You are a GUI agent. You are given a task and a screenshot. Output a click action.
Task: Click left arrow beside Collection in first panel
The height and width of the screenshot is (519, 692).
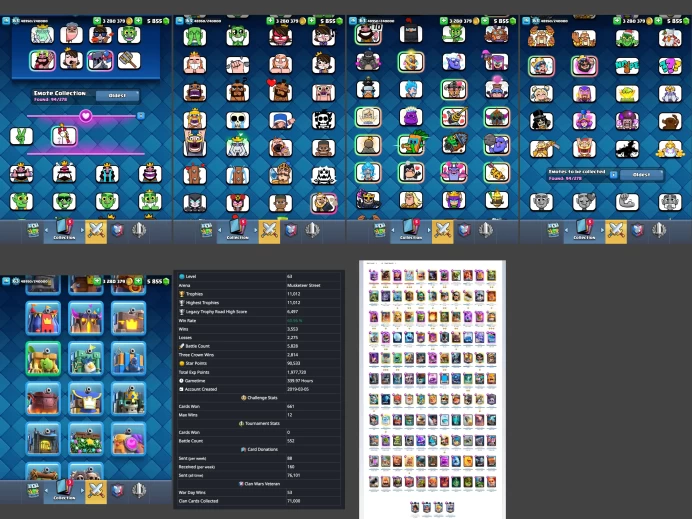pos(46,230)
